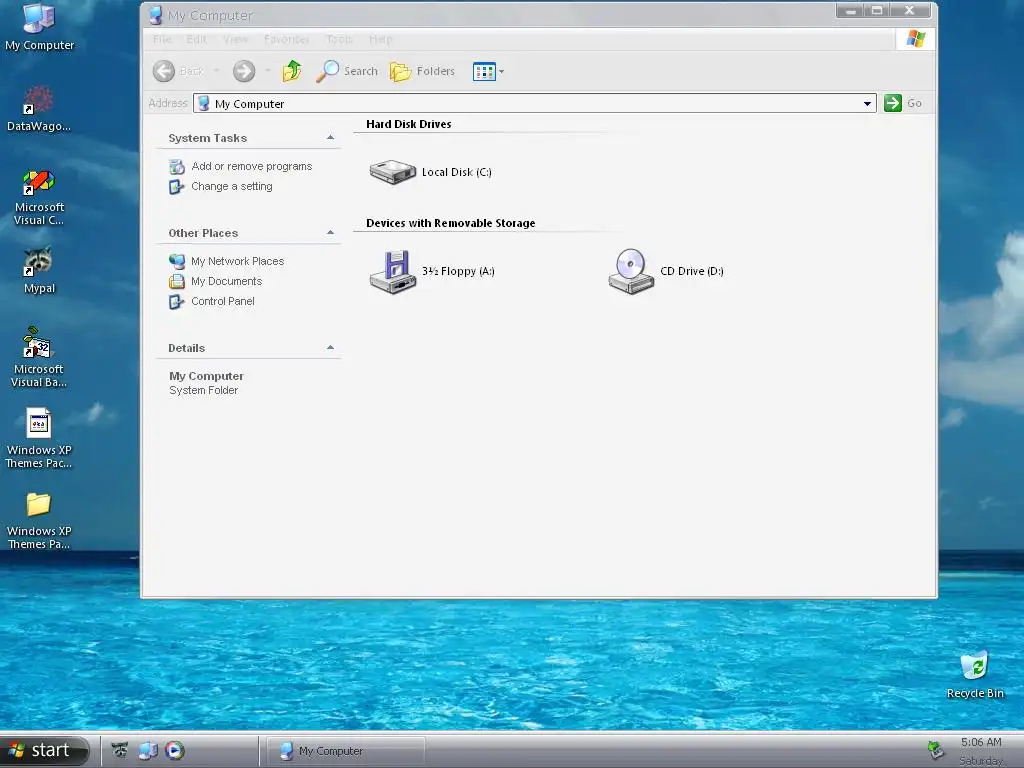Select the Local Disk (C:) drive icon
1024x768 pixels.
pos(392,172)
